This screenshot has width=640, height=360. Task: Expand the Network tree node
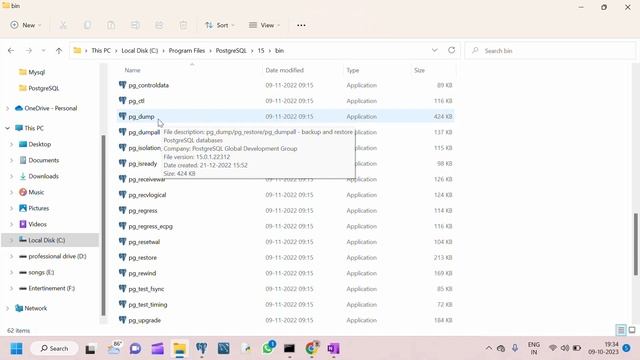tap(7, 309)
